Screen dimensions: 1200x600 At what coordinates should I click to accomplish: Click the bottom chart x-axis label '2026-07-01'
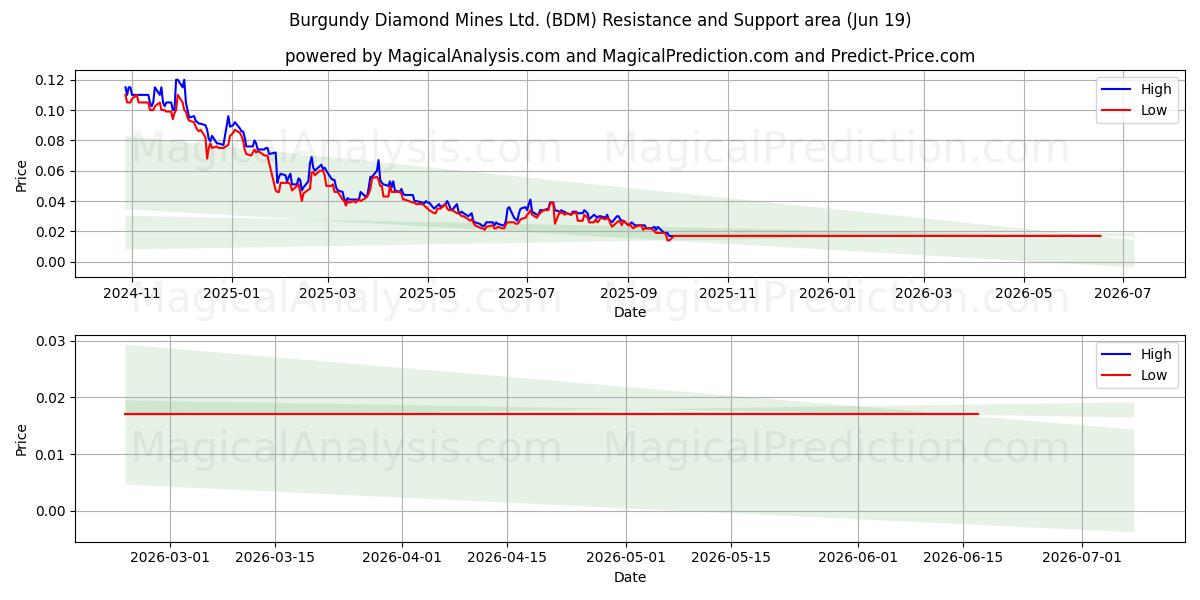(x=1083, y=560)
